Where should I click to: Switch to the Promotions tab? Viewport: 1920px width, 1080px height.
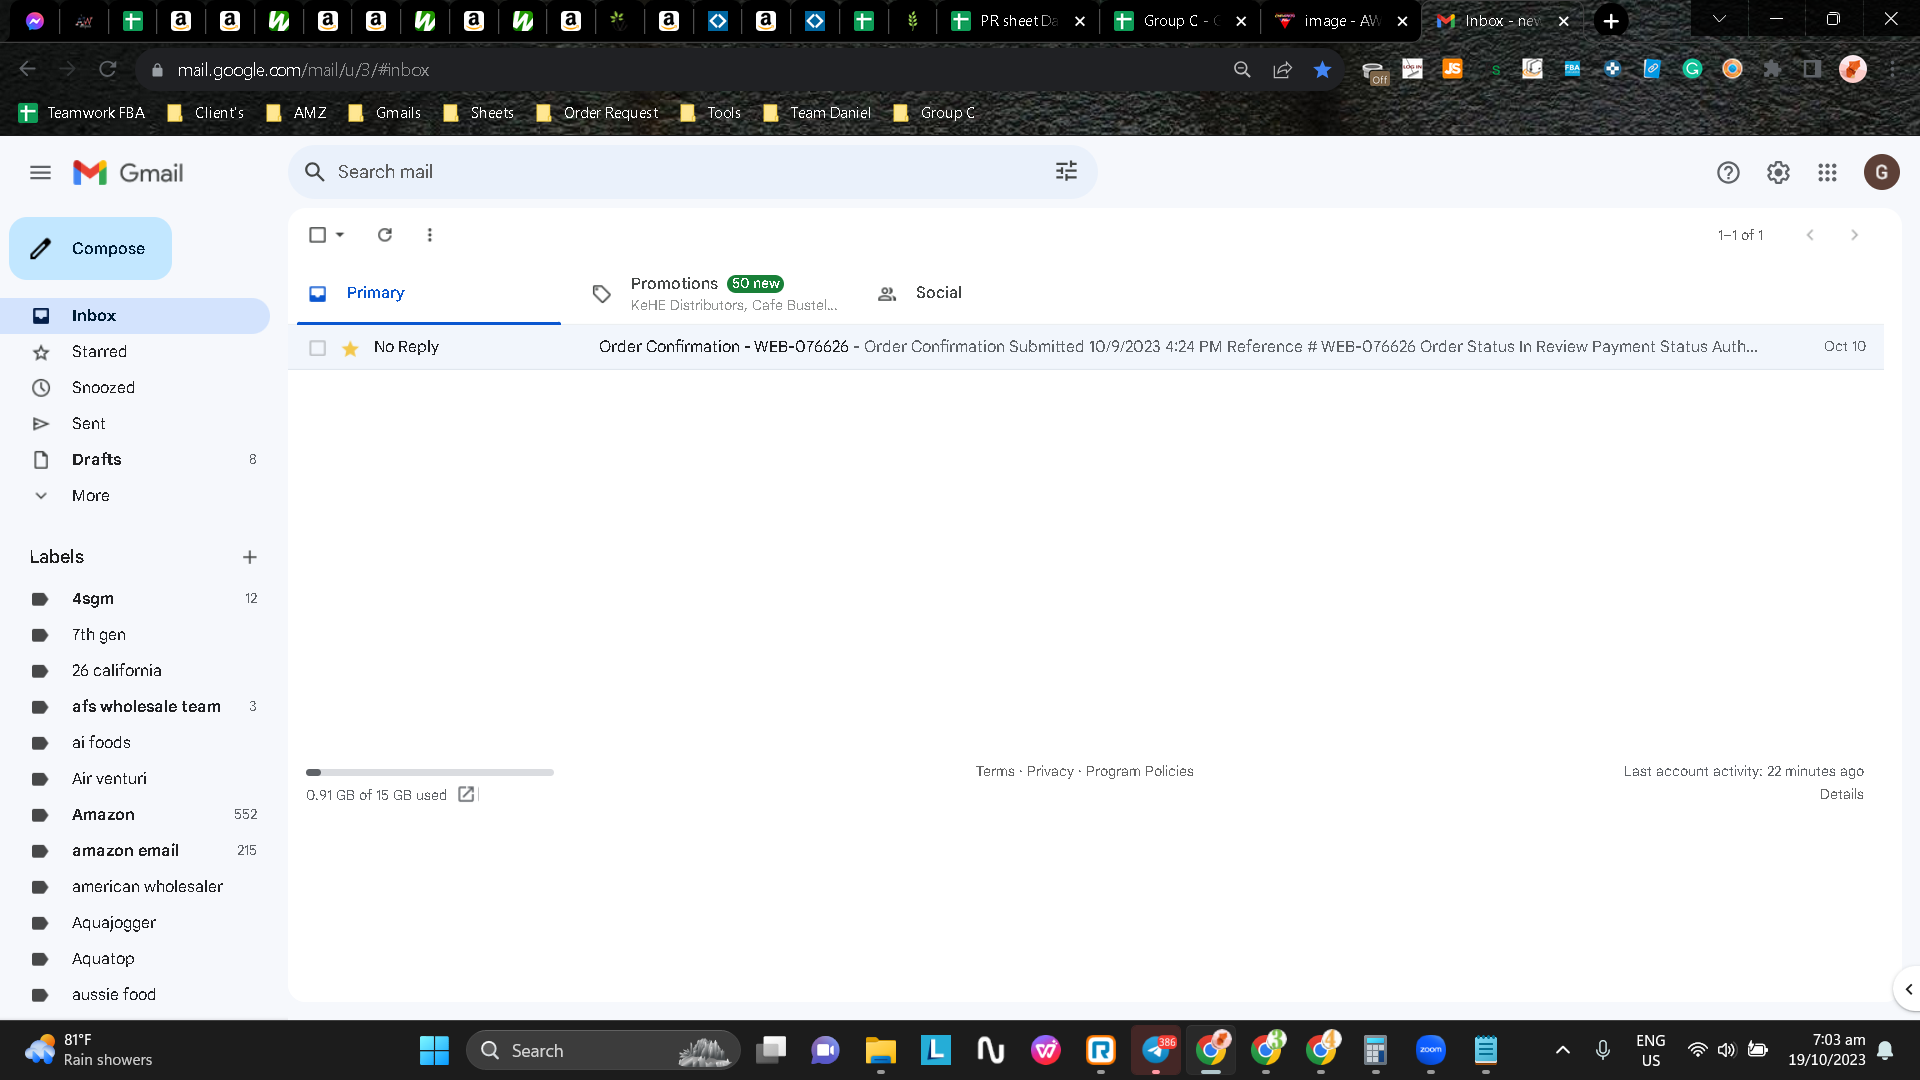tap(712, 293)
